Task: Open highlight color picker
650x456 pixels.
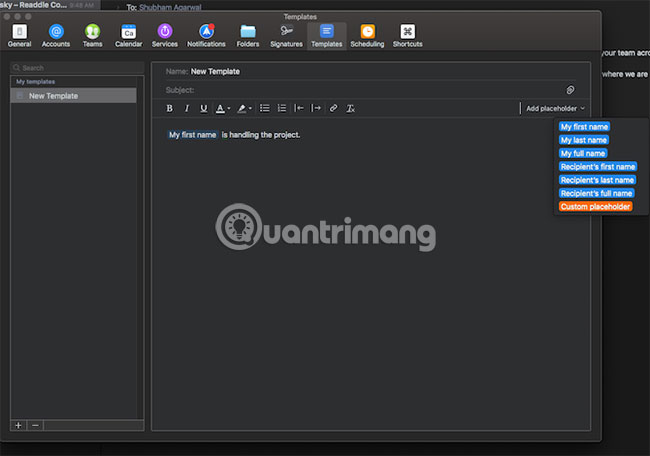Action: tap(244, 108)
